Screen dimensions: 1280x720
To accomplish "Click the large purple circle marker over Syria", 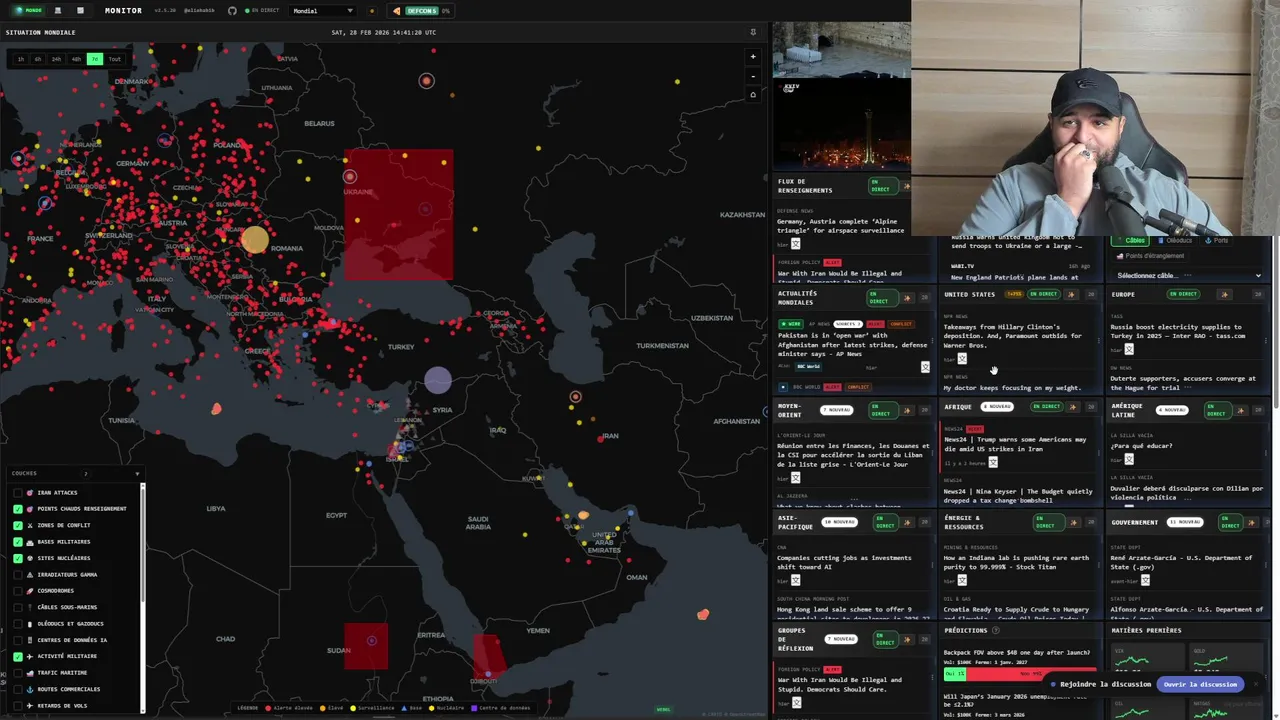I will (x=437, y=380).
